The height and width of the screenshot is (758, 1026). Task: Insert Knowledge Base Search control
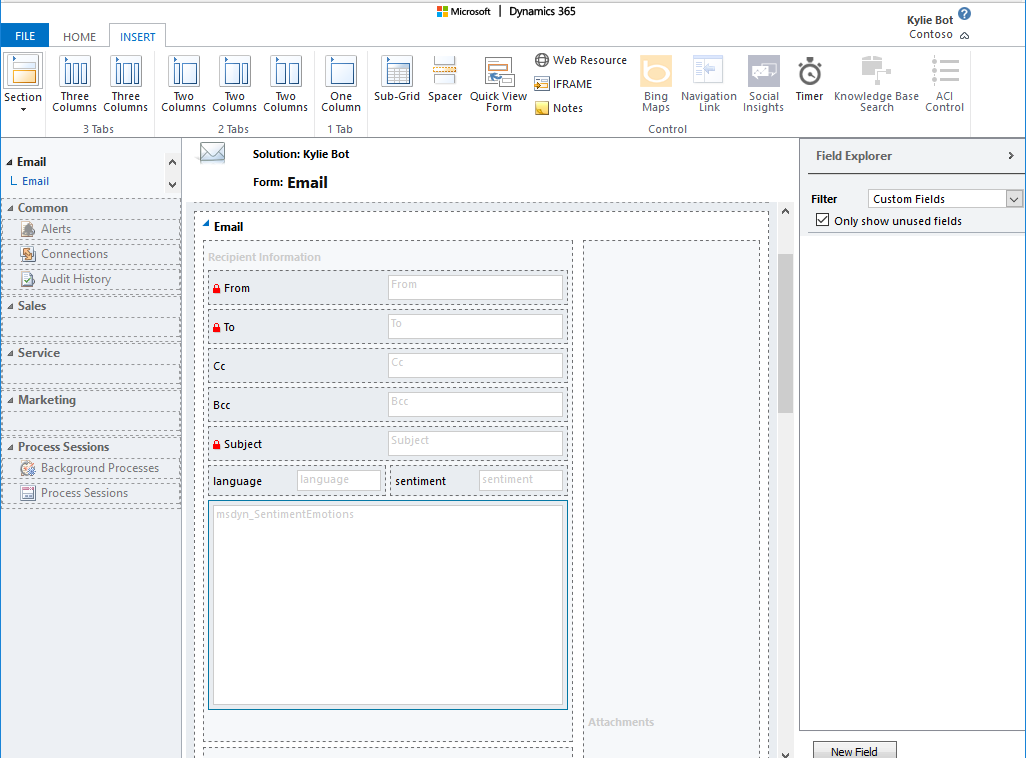click(876, 84)
